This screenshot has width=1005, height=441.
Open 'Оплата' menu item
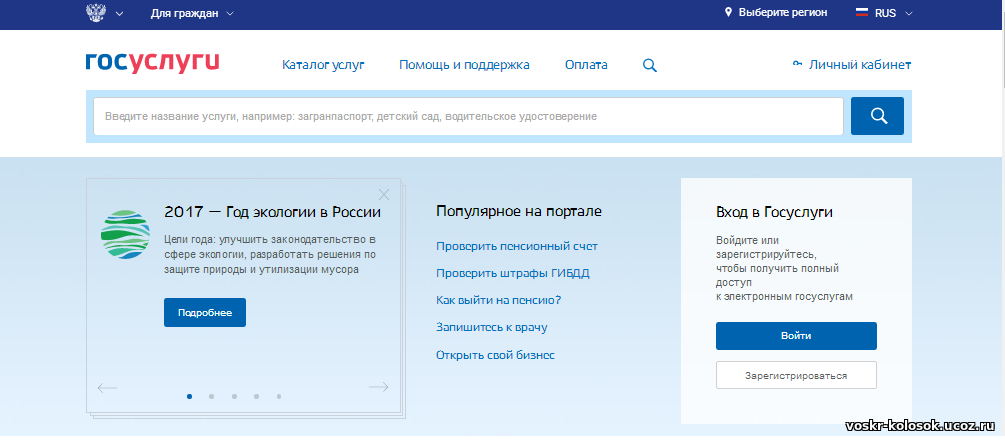[586, 65]
